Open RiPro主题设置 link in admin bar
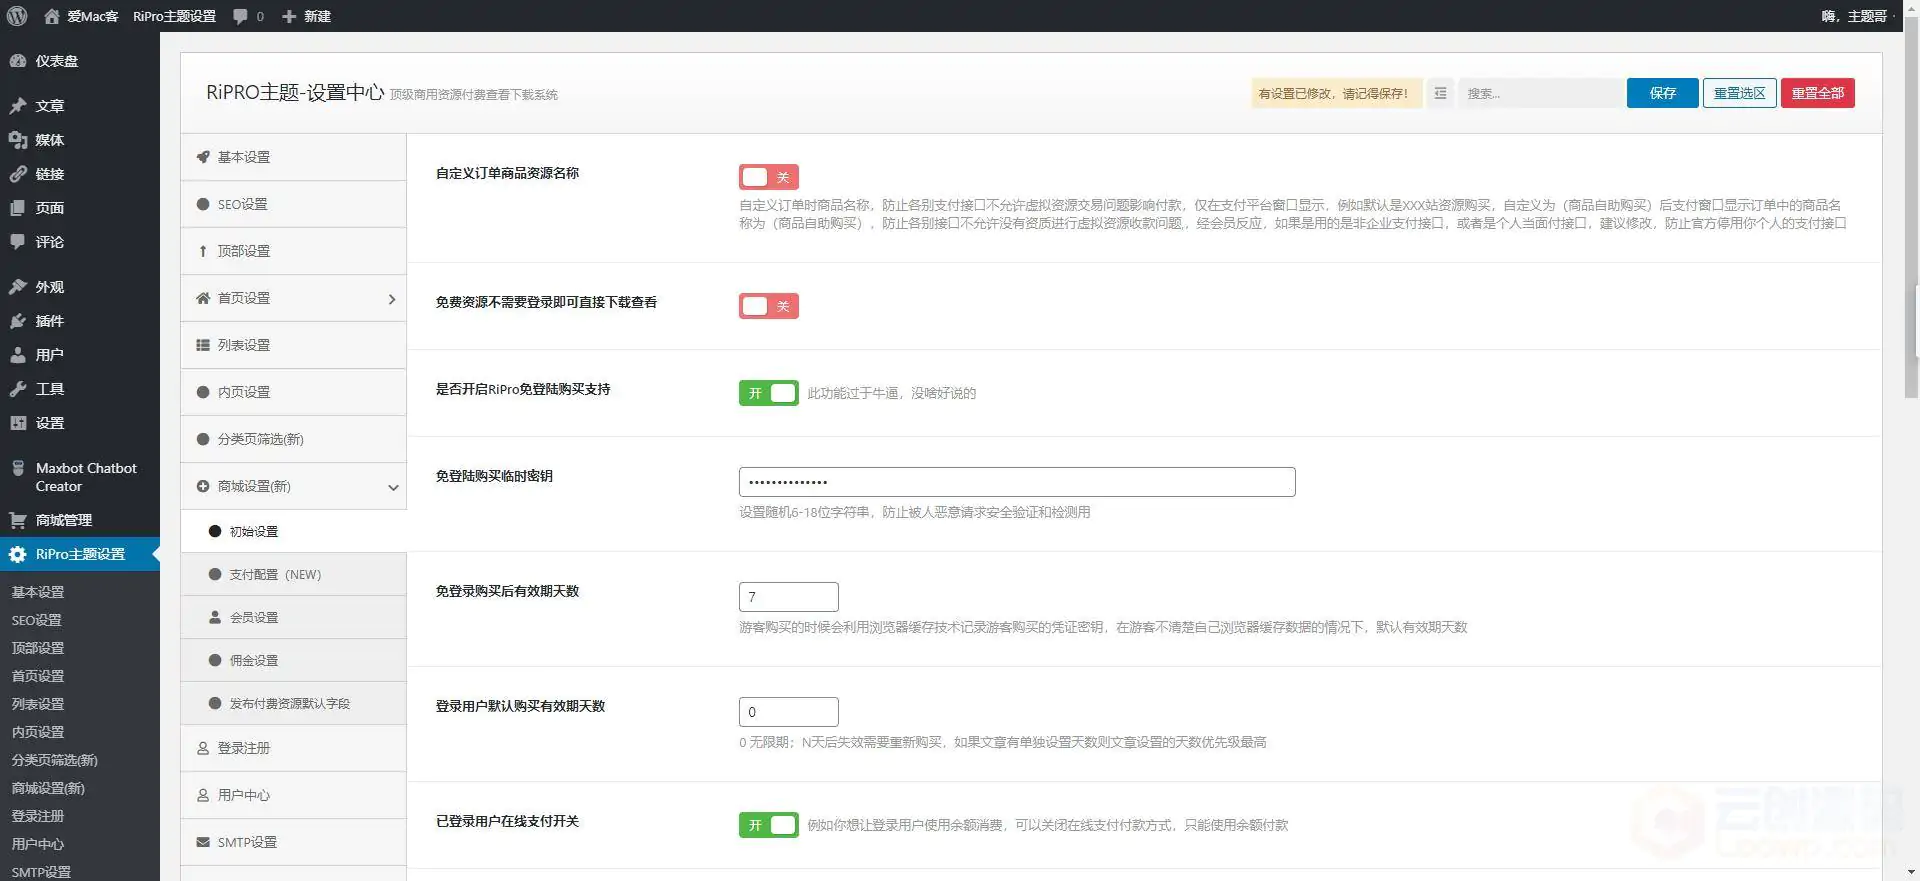Image resolution: width=1920 pixels, height=881 pixels. pyautogui.click(x=174, y=17)
